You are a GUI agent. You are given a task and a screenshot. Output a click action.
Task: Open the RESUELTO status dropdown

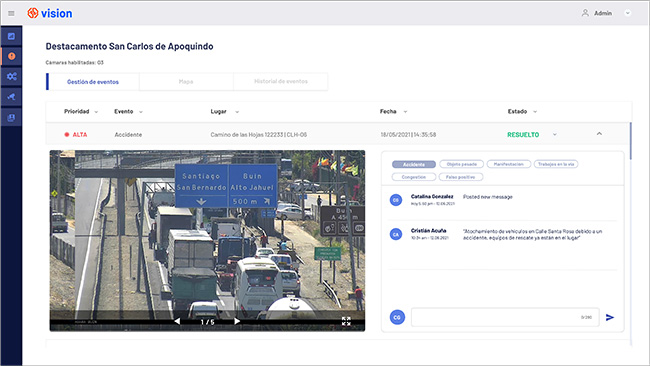point(555,135)
